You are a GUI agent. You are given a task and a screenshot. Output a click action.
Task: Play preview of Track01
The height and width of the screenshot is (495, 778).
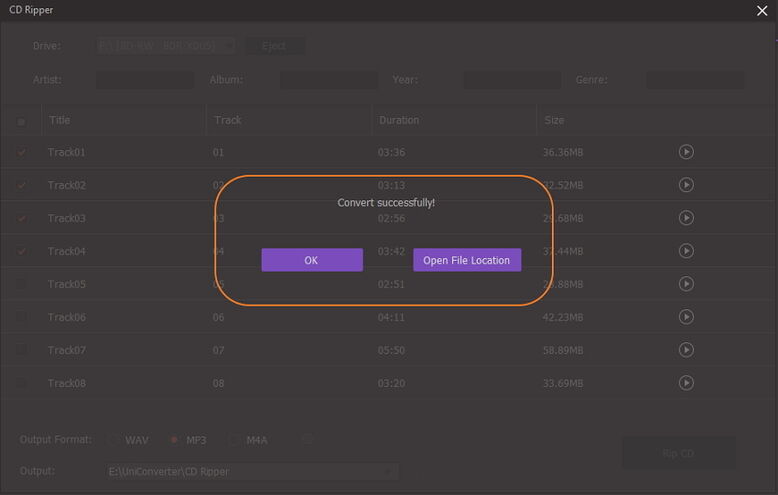pyautogui.click(x=686, y=152)
